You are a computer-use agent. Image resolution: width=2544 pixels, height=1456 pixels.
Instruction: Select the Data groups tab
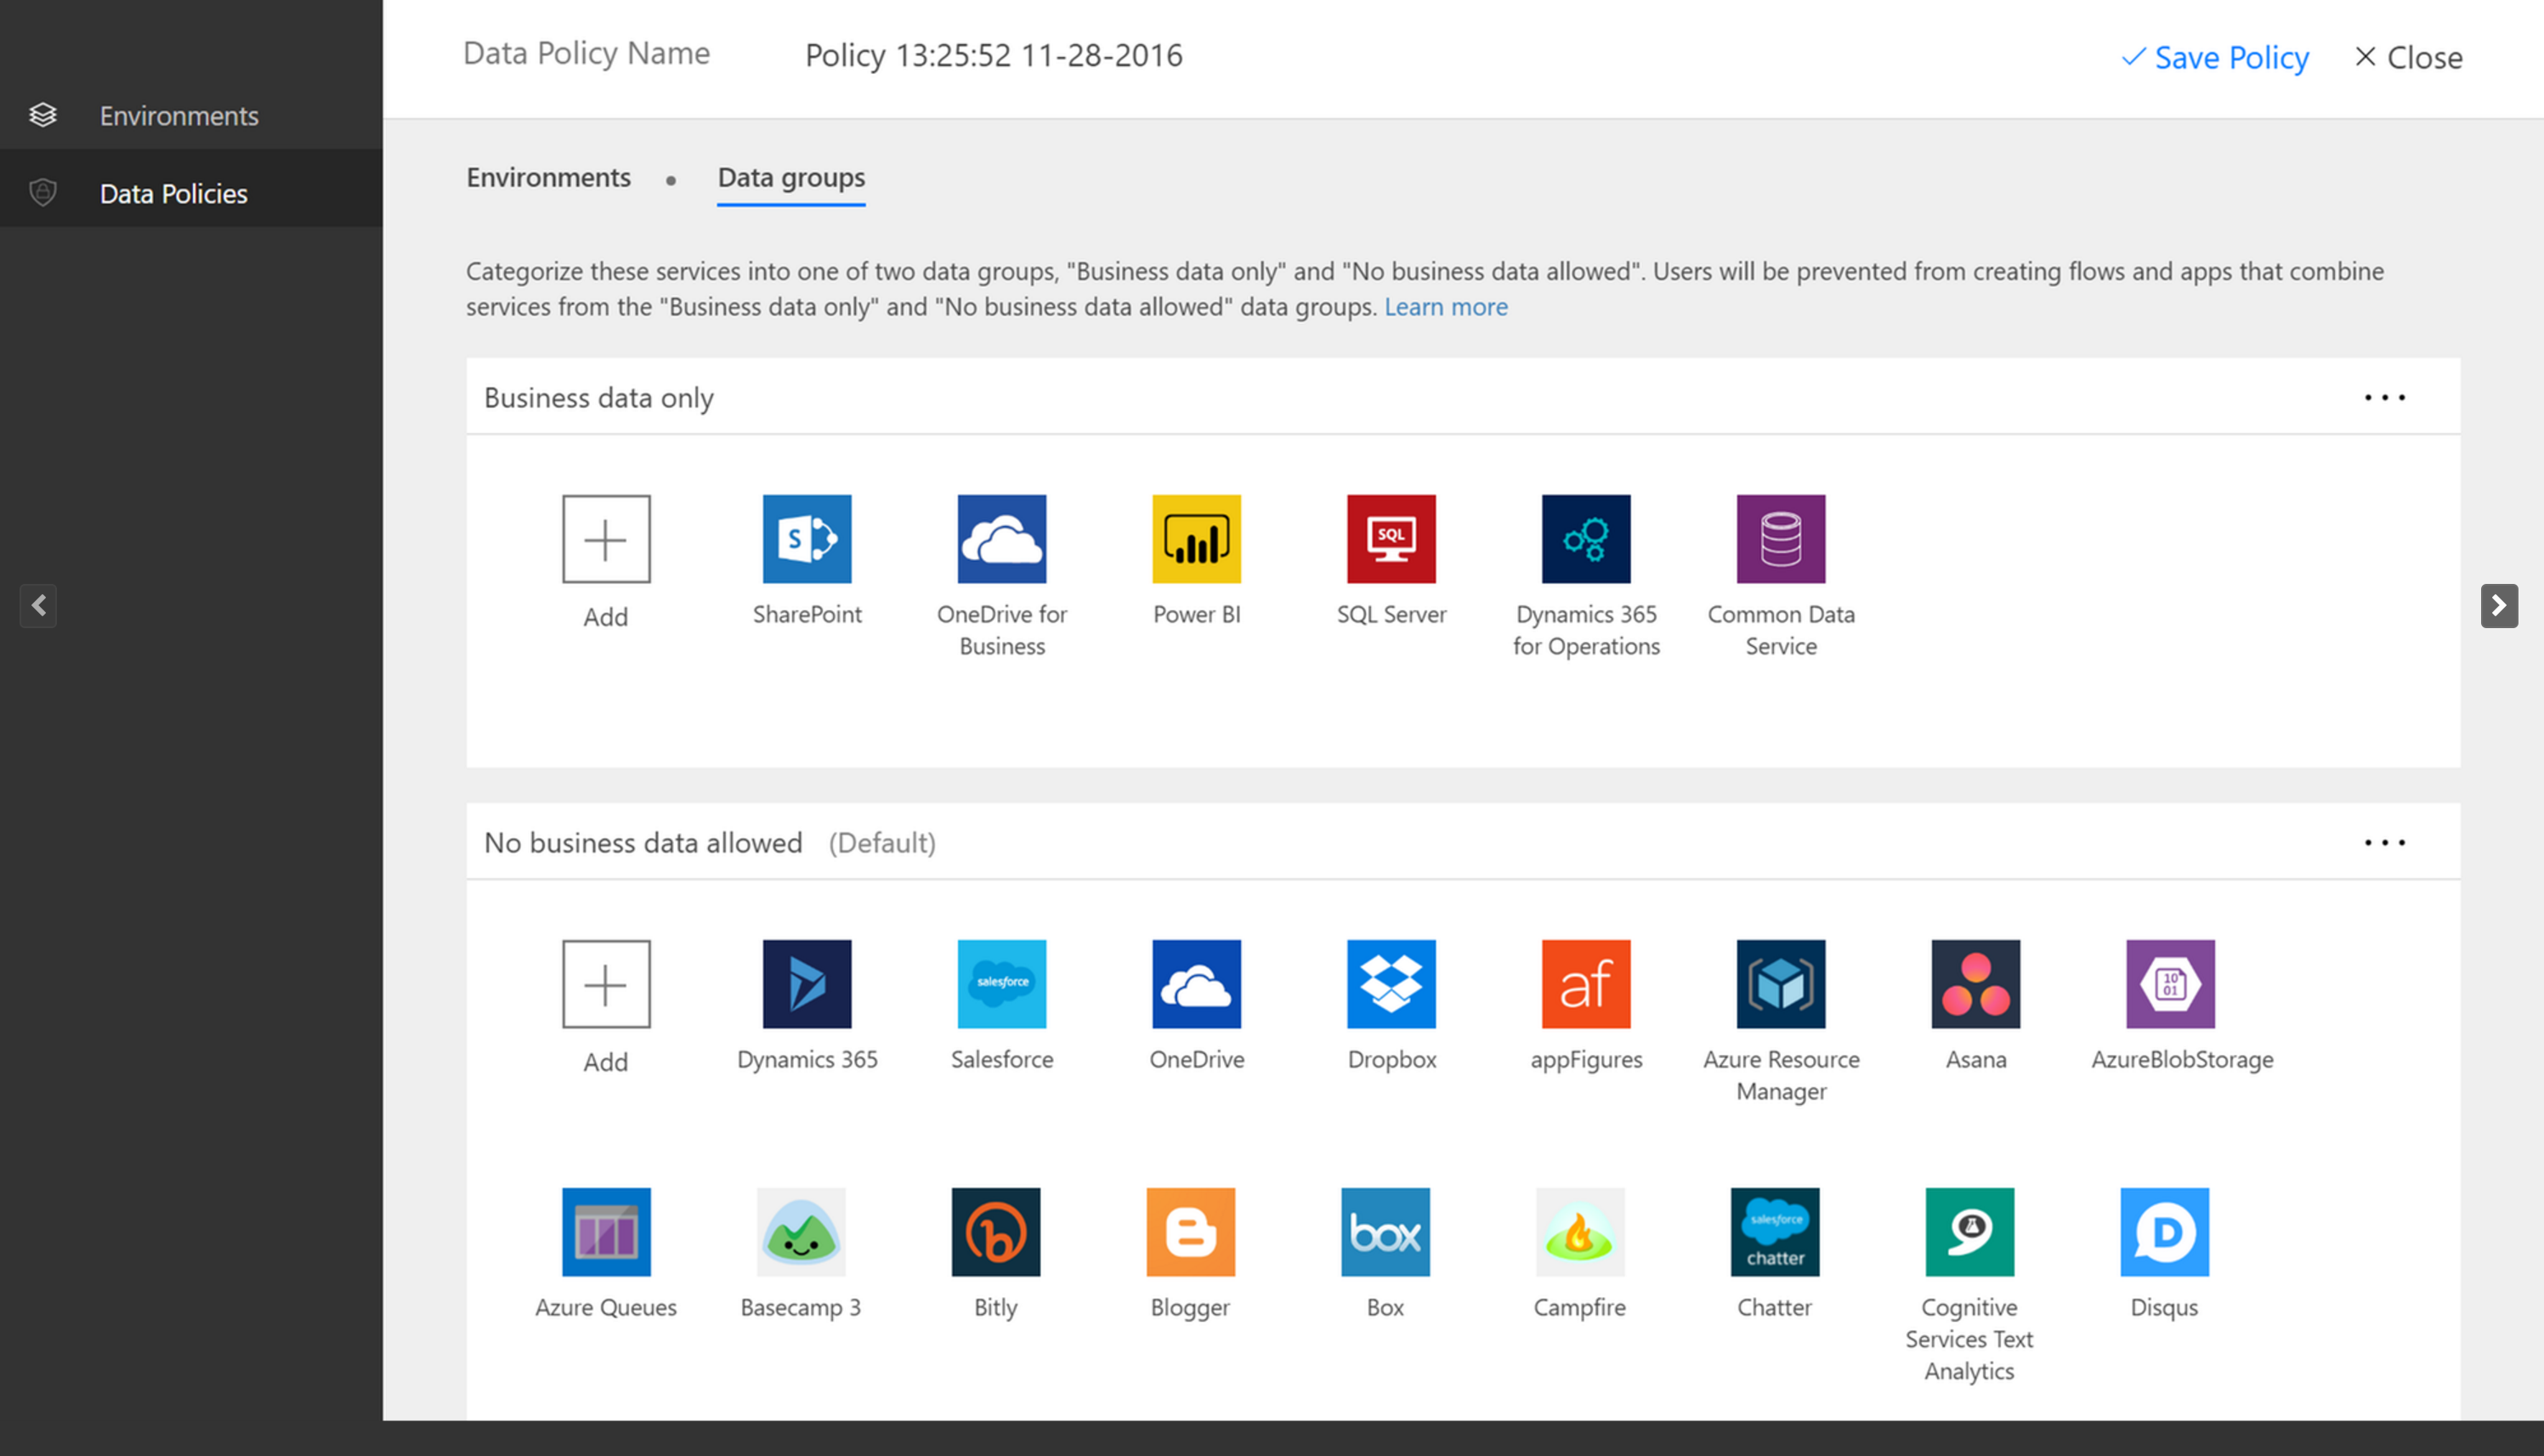point(791,177)
